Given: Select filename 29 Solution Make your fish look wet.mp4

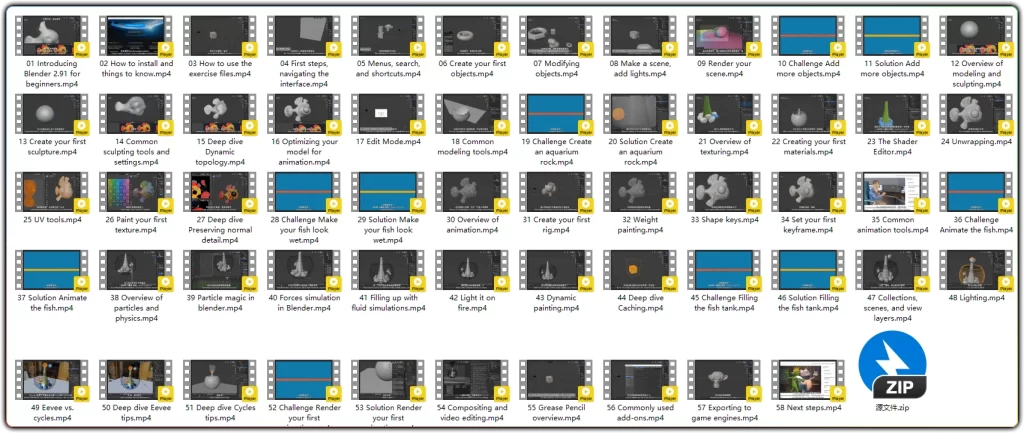Looking at the screenshot, I should [x=388, y=230].
